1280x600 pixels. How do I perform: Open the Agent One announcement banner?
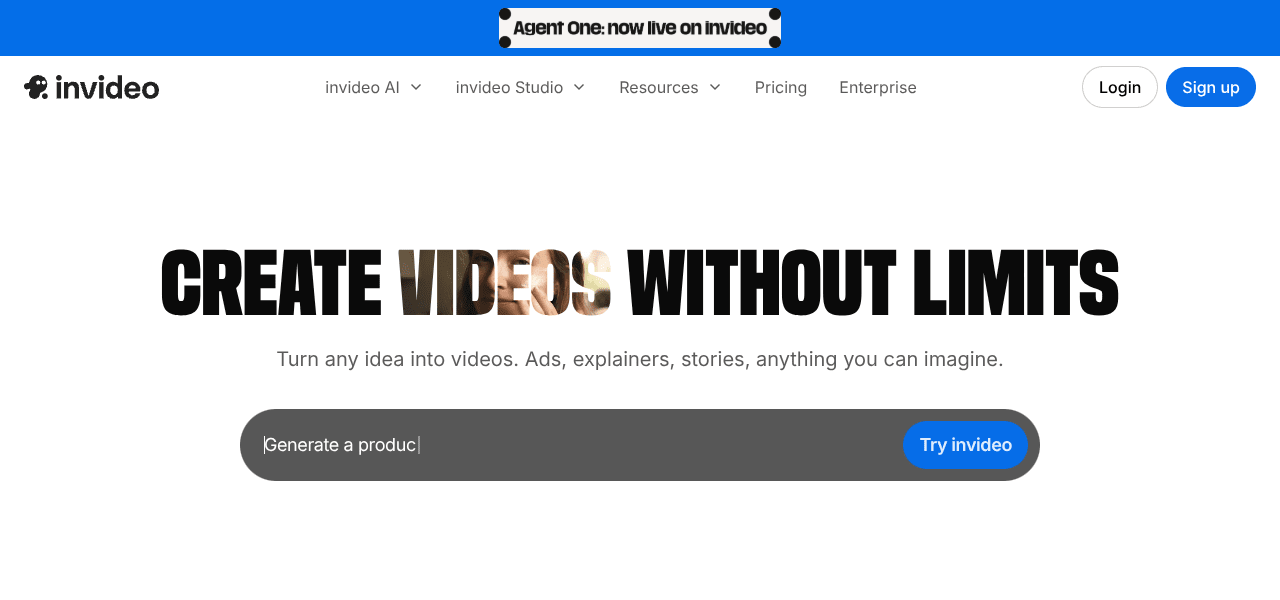(640, 28)
